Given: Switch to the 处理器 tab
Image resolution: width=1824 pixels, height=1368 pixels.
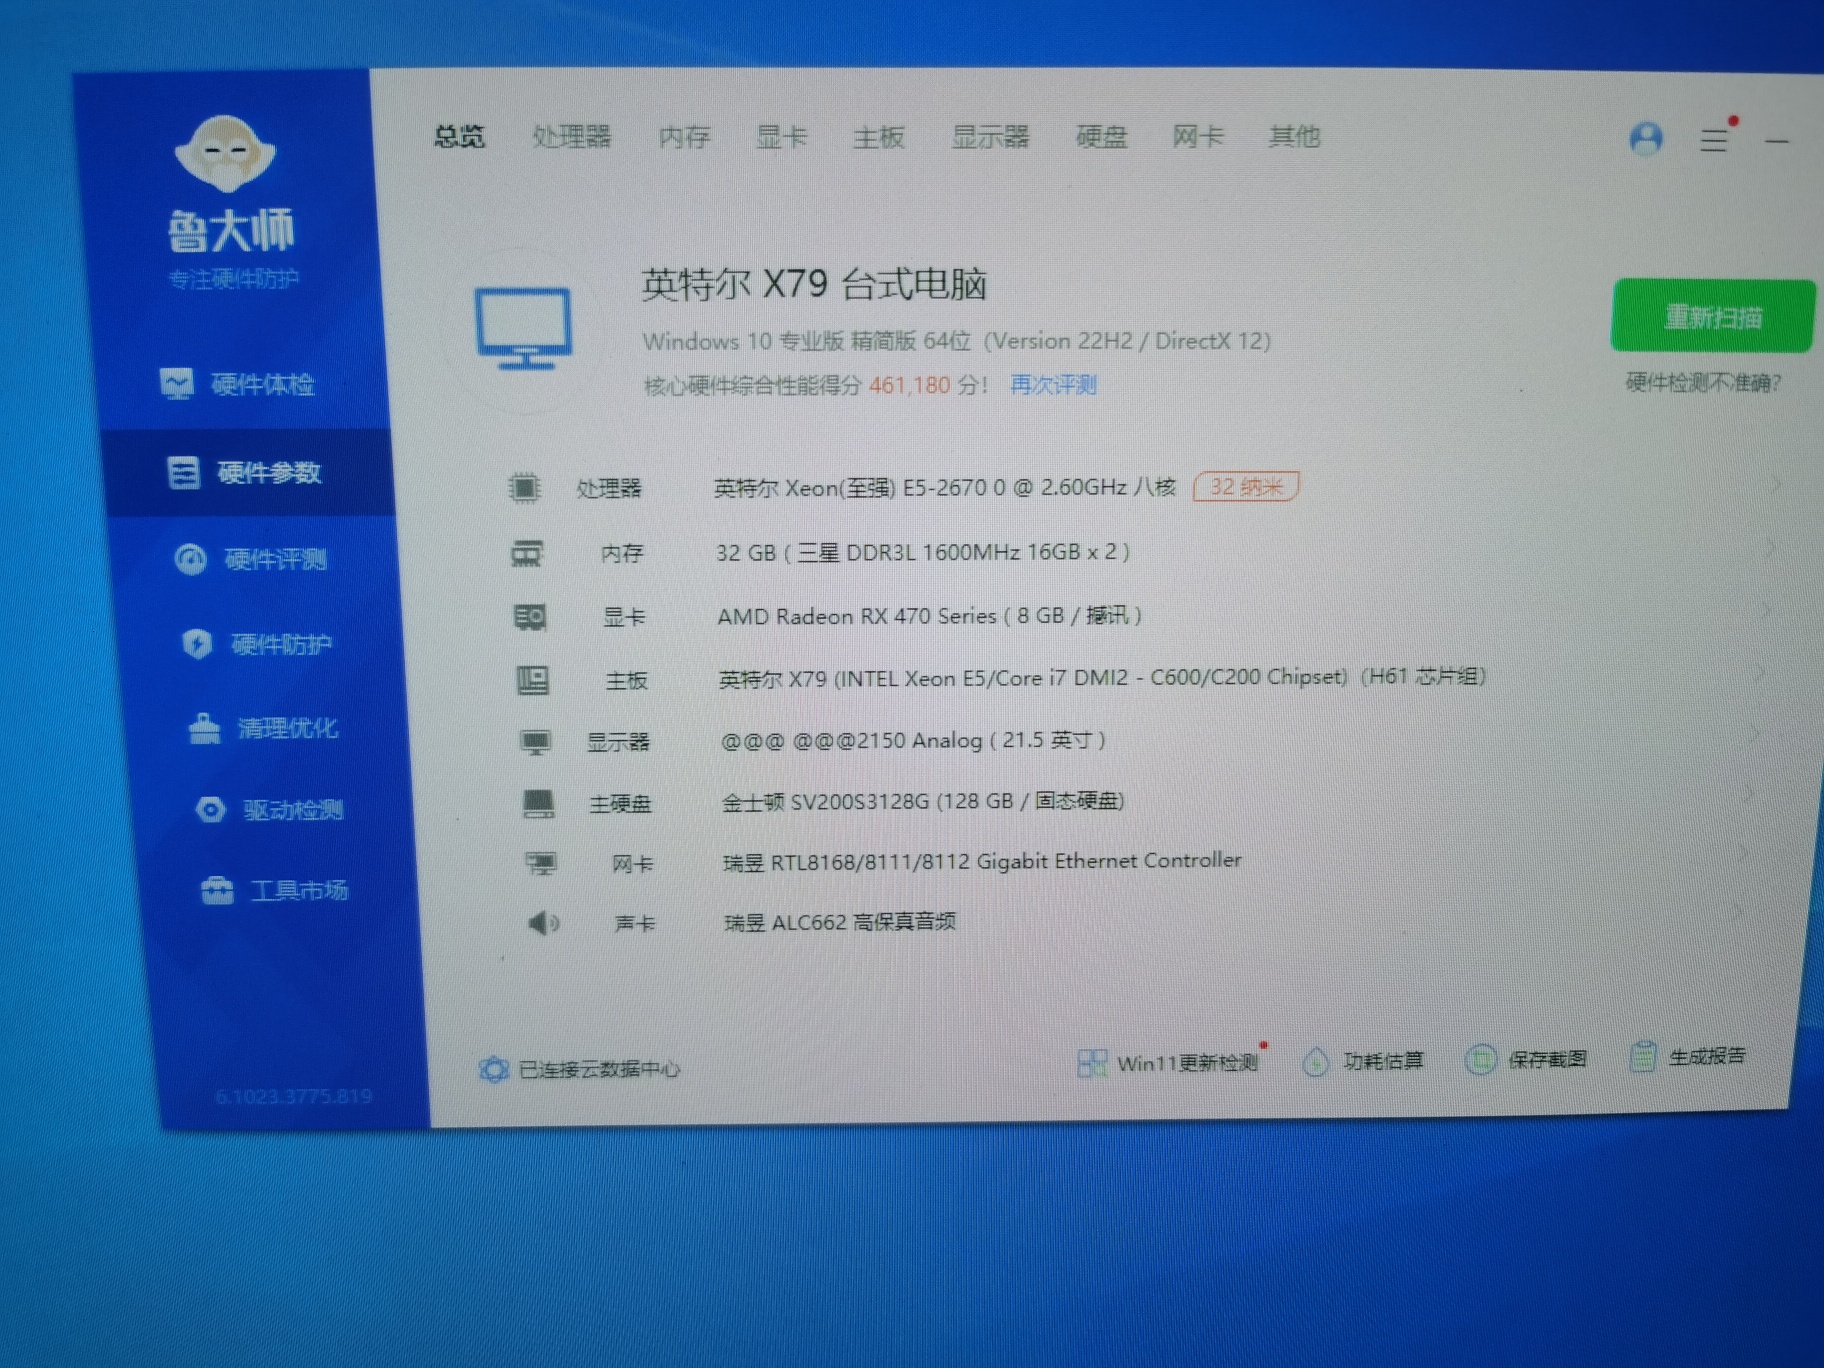Looking at the screenshot, I should tap(571, 137).
